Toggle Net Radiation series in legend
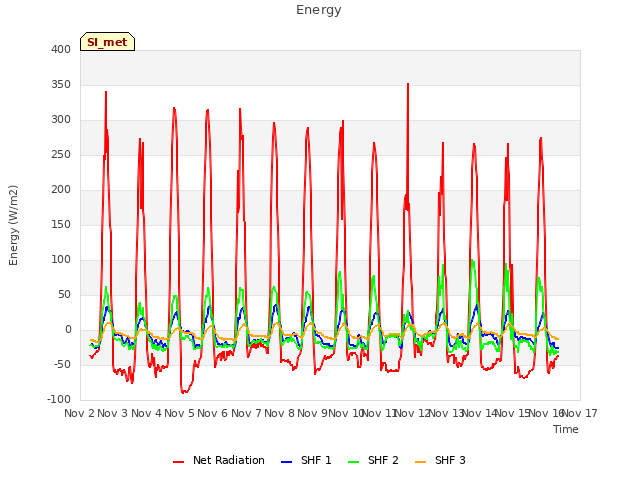This screenshot has width=640, height=480. click(219, 460)
